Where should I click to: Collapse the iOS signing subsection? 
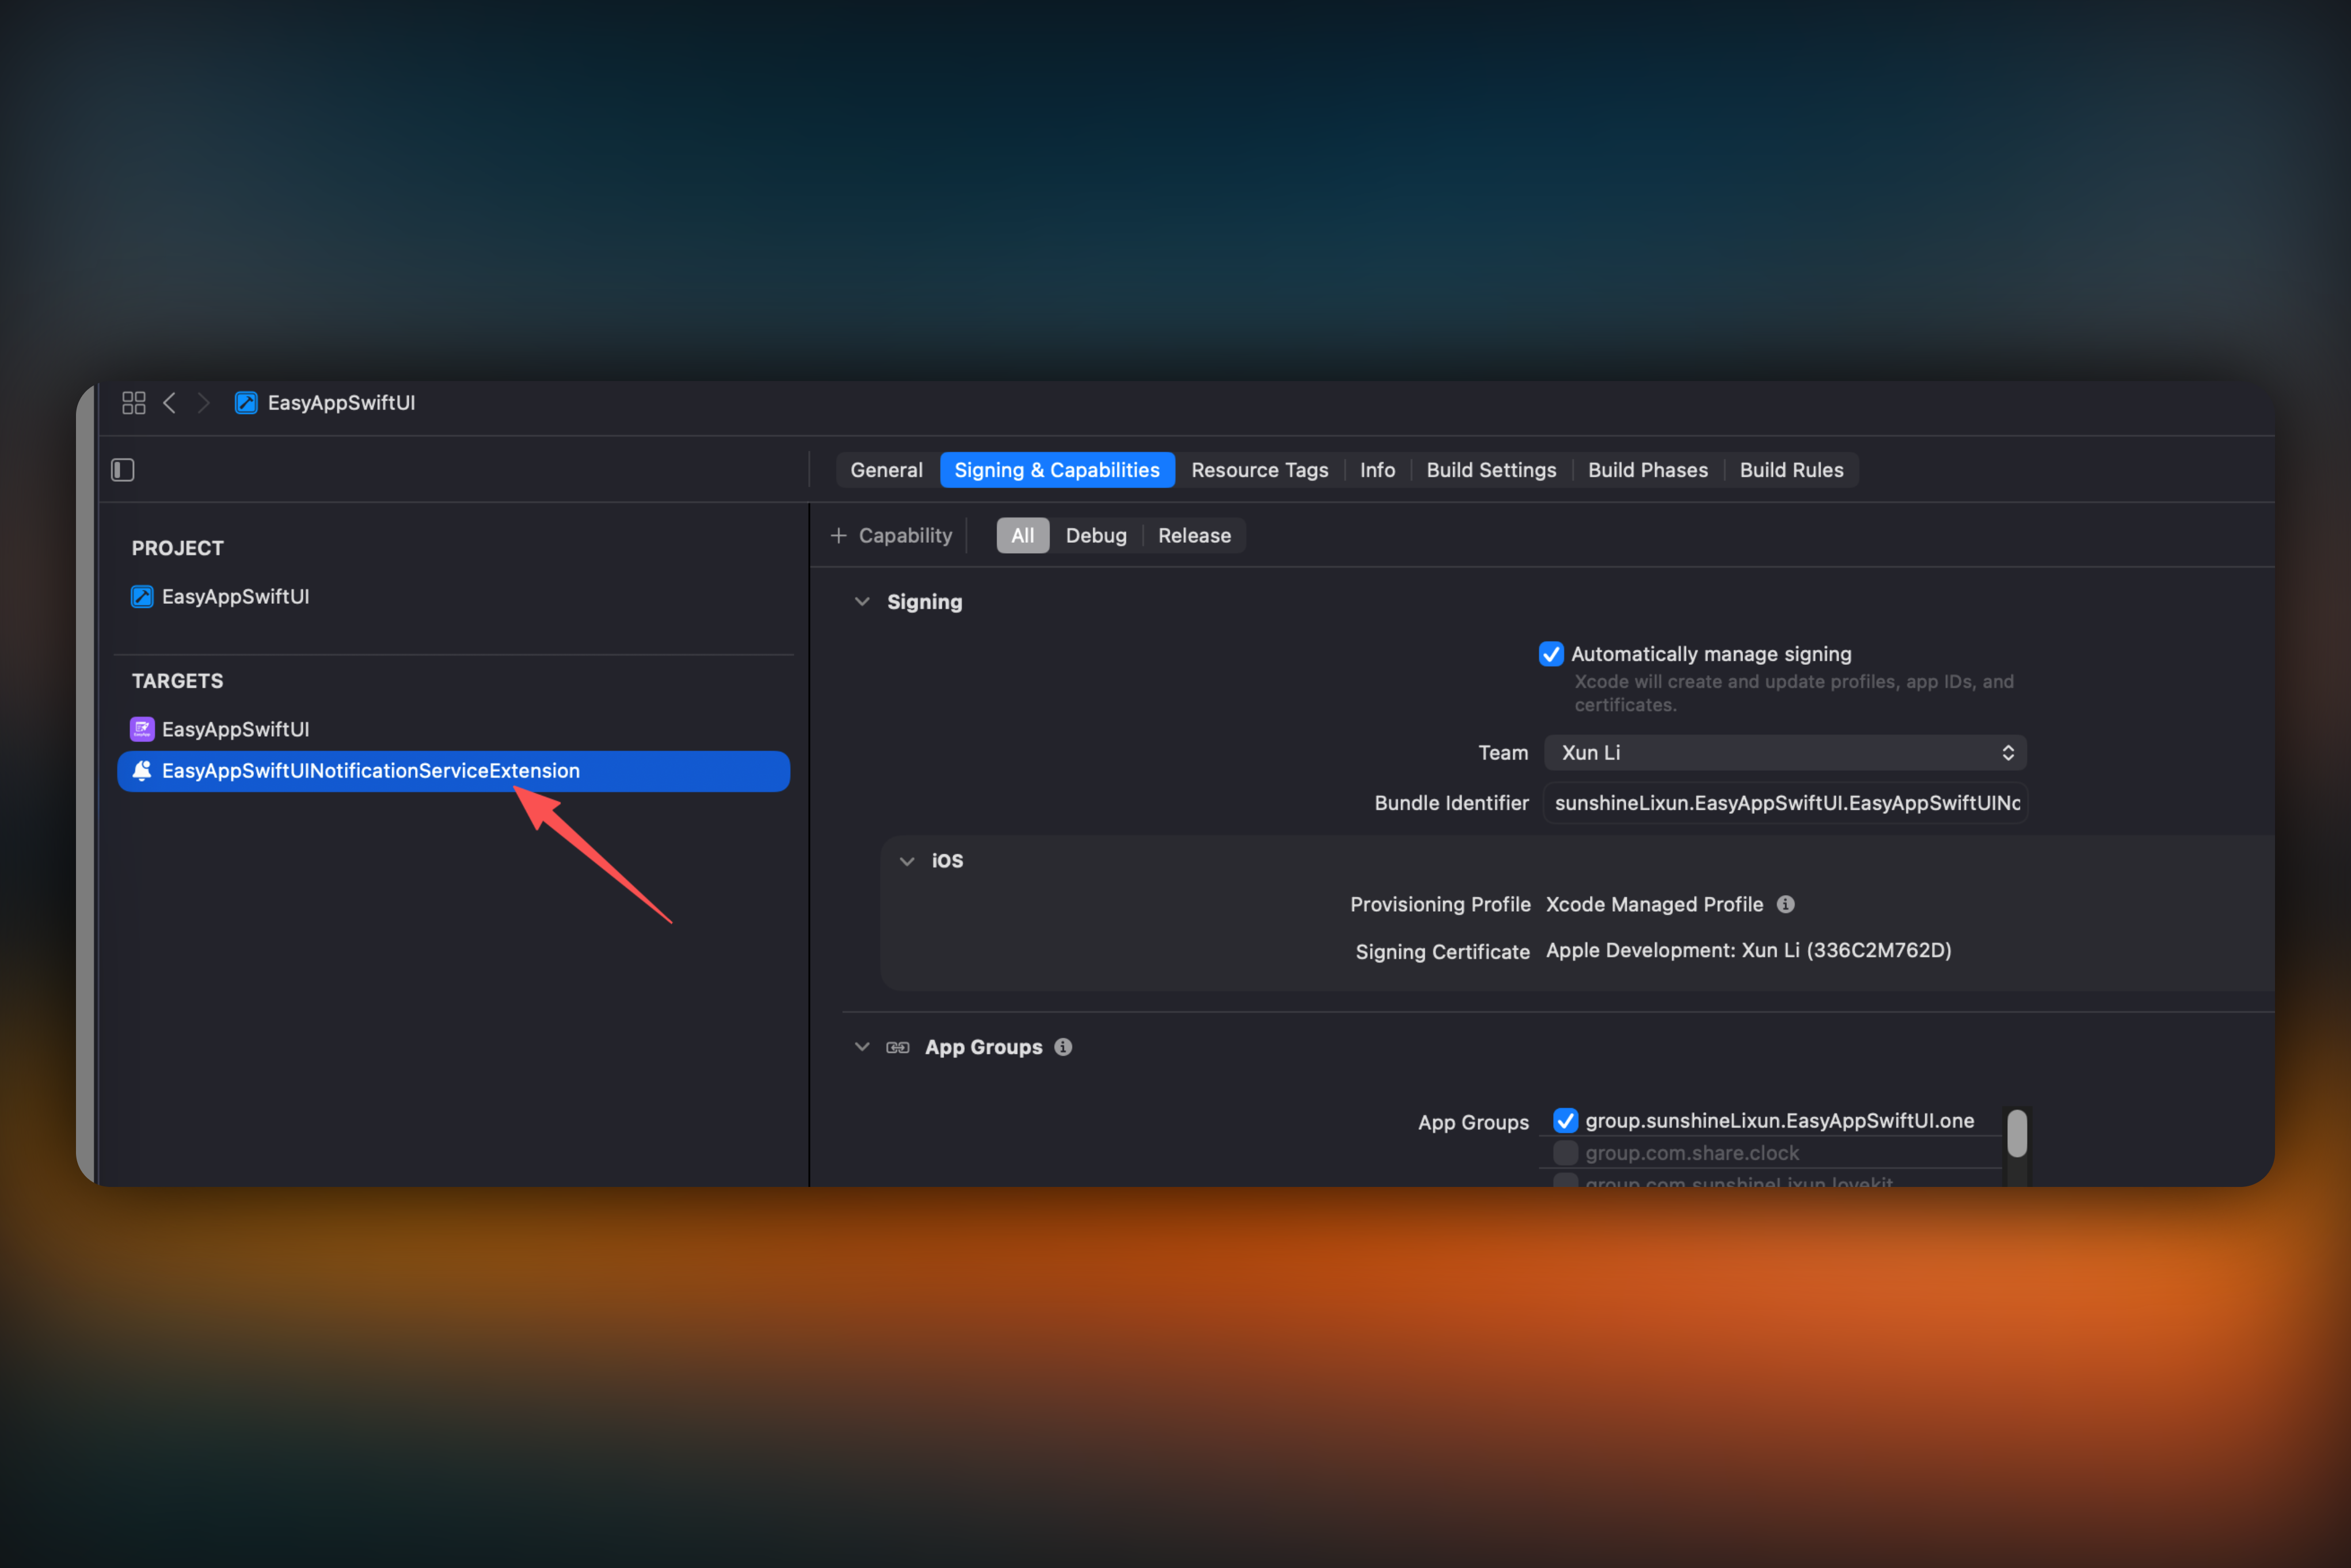click(x=907, y=861)
